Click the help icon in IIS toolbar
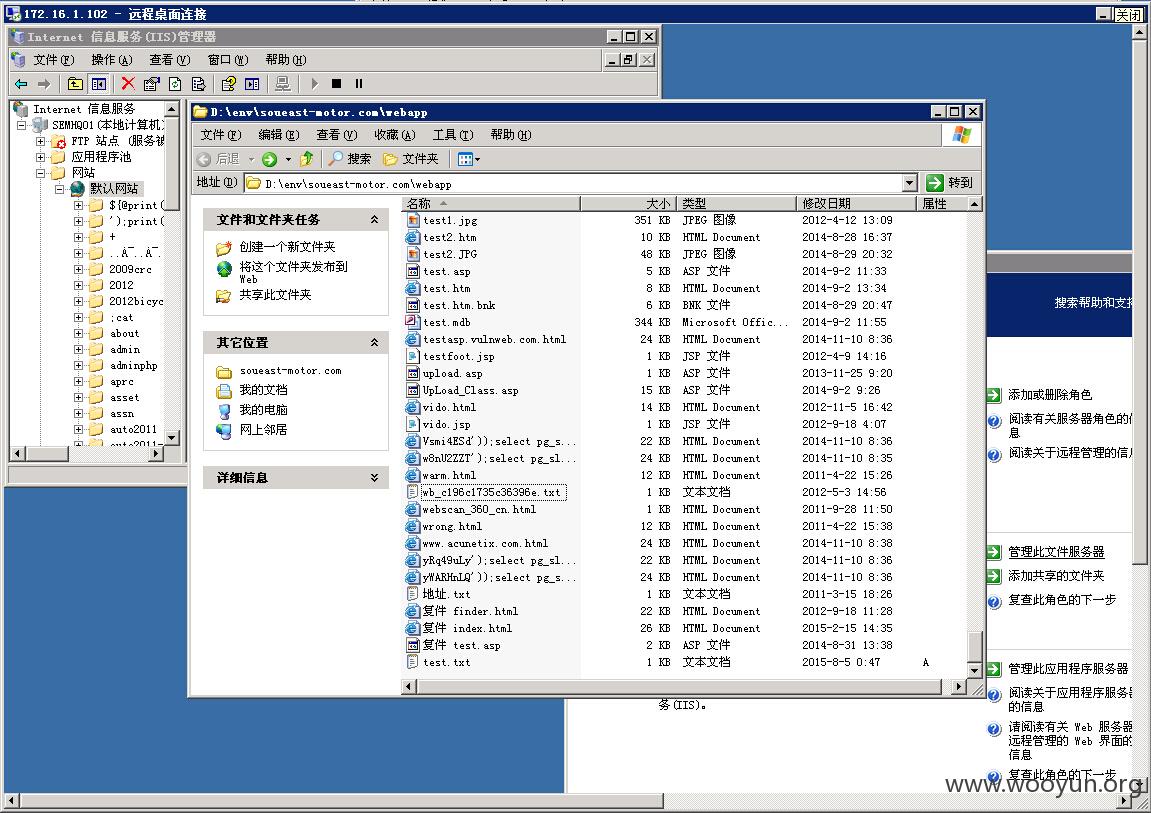This screenshot has width=1151, height=813. coord(228,84)
